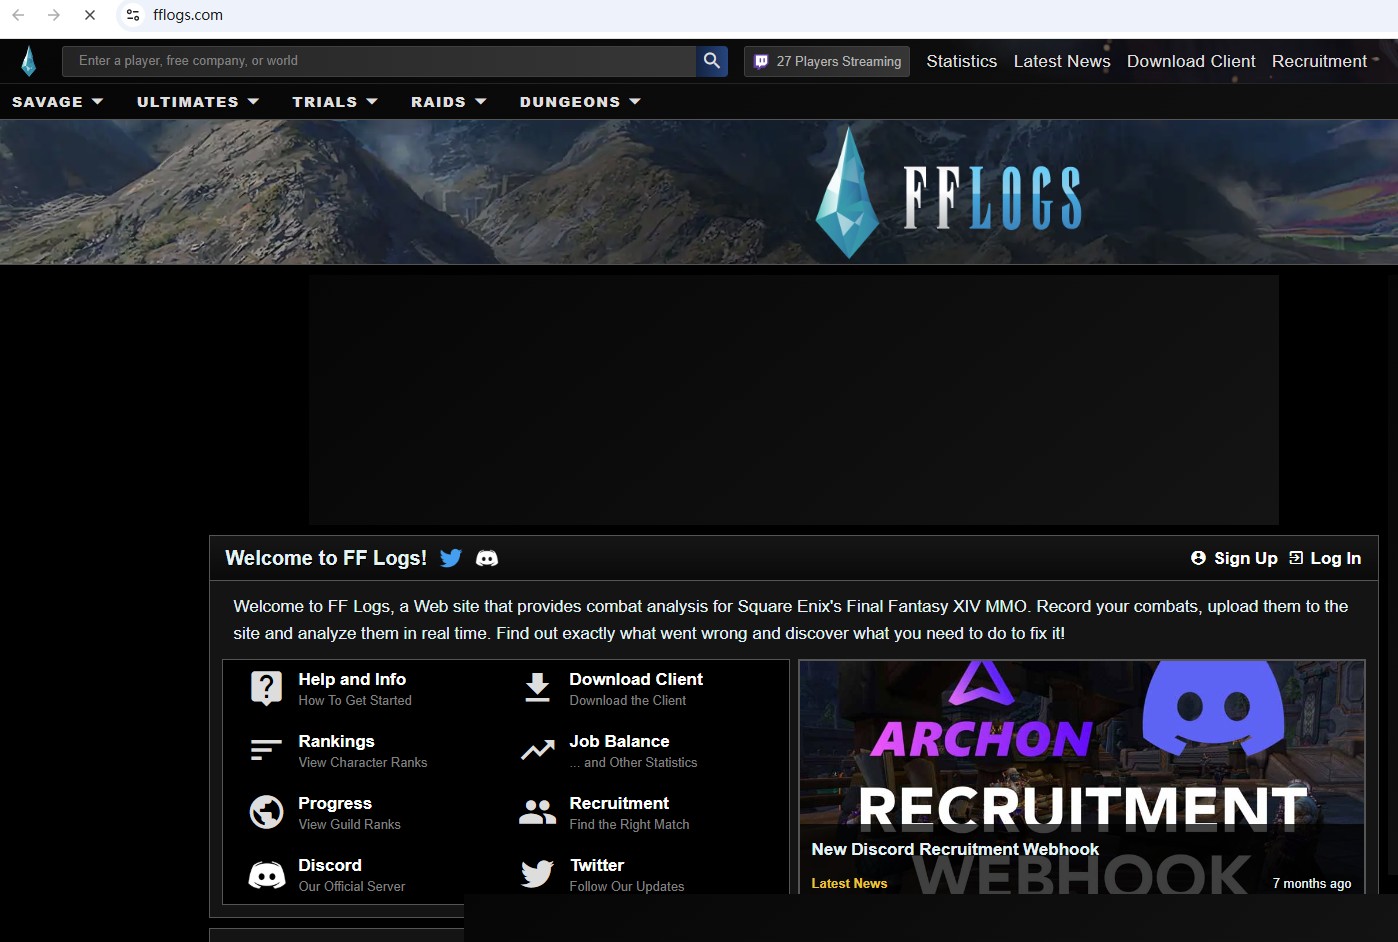Open the Dungeons dropdown menu
The image size is (1398, 942).
579,102
